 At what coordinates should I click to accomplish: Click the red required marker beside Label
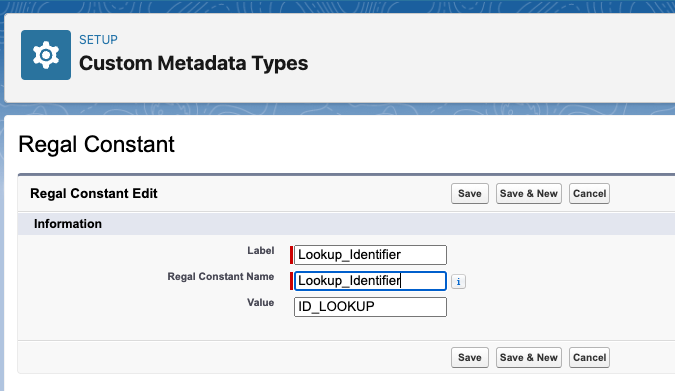coord(291,255)
